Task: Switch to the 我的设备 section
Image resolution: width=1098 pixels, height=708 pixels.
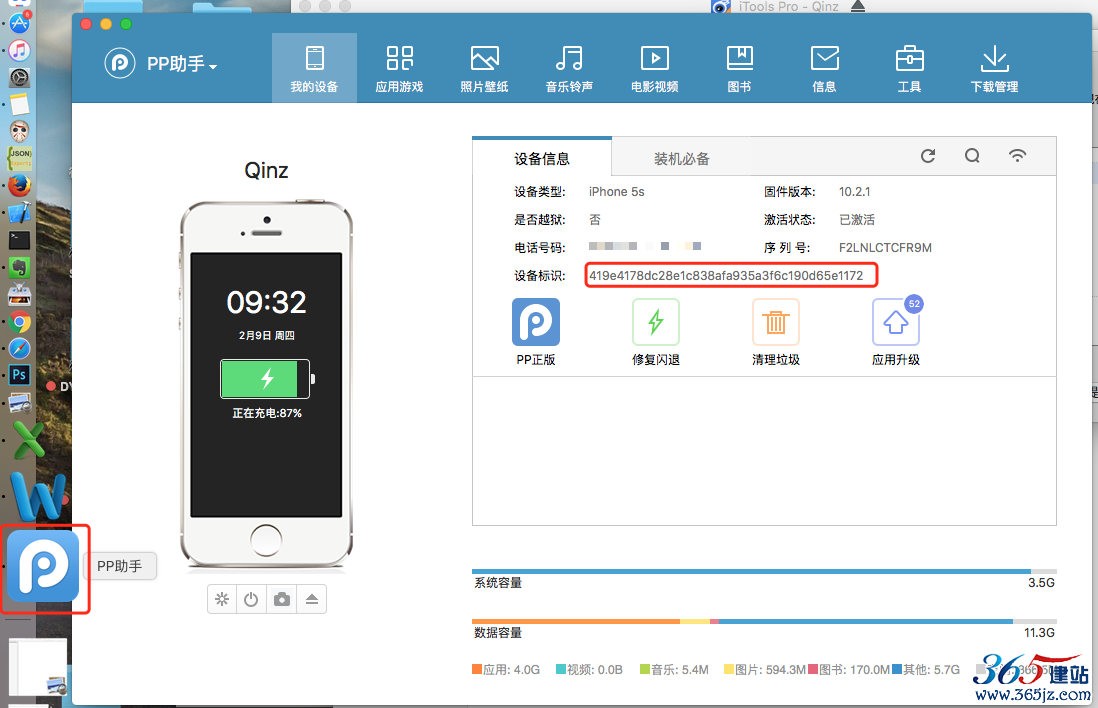Action: [x=314, y=68]
